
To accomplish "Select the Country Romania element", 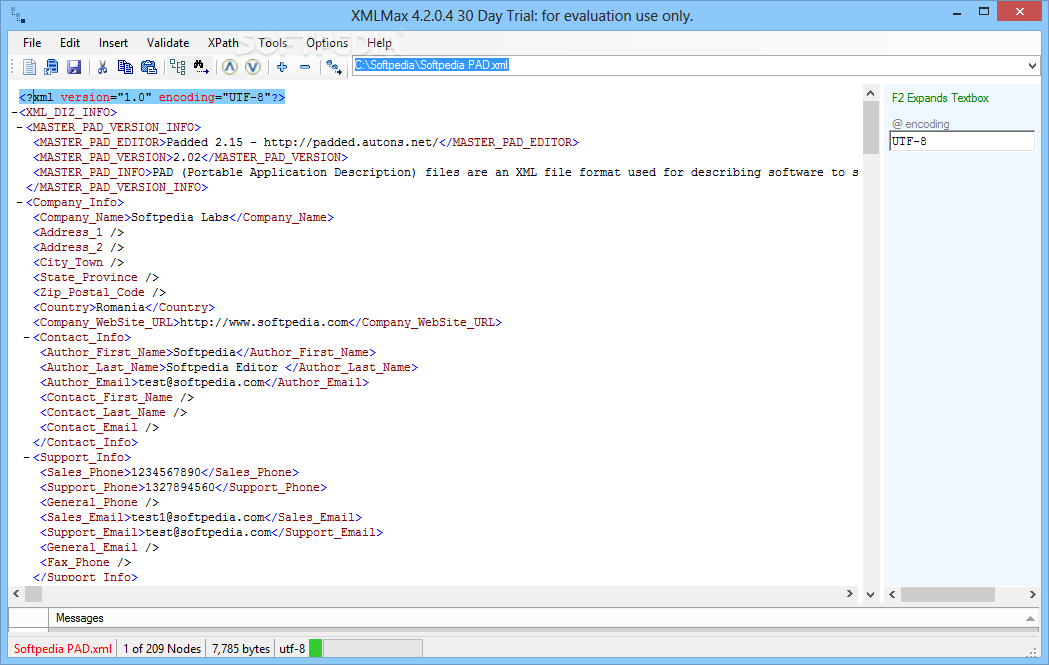I will (x=124, y=307).
